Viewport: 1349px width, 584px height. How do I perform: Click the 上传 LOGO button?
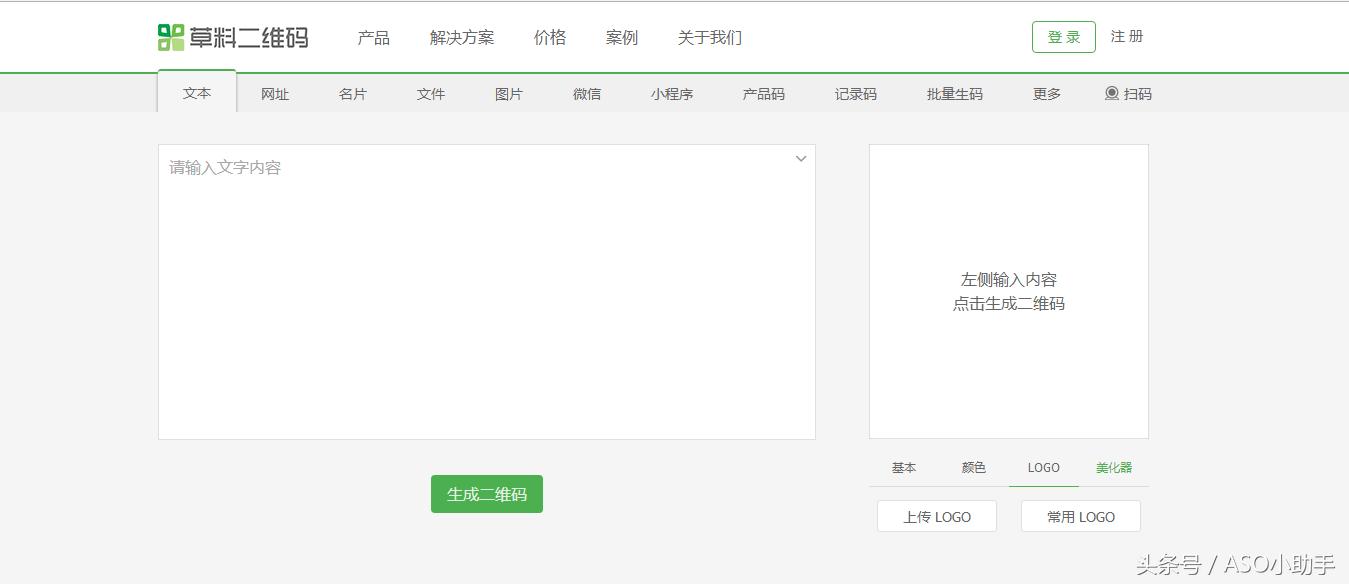point(936,516)
